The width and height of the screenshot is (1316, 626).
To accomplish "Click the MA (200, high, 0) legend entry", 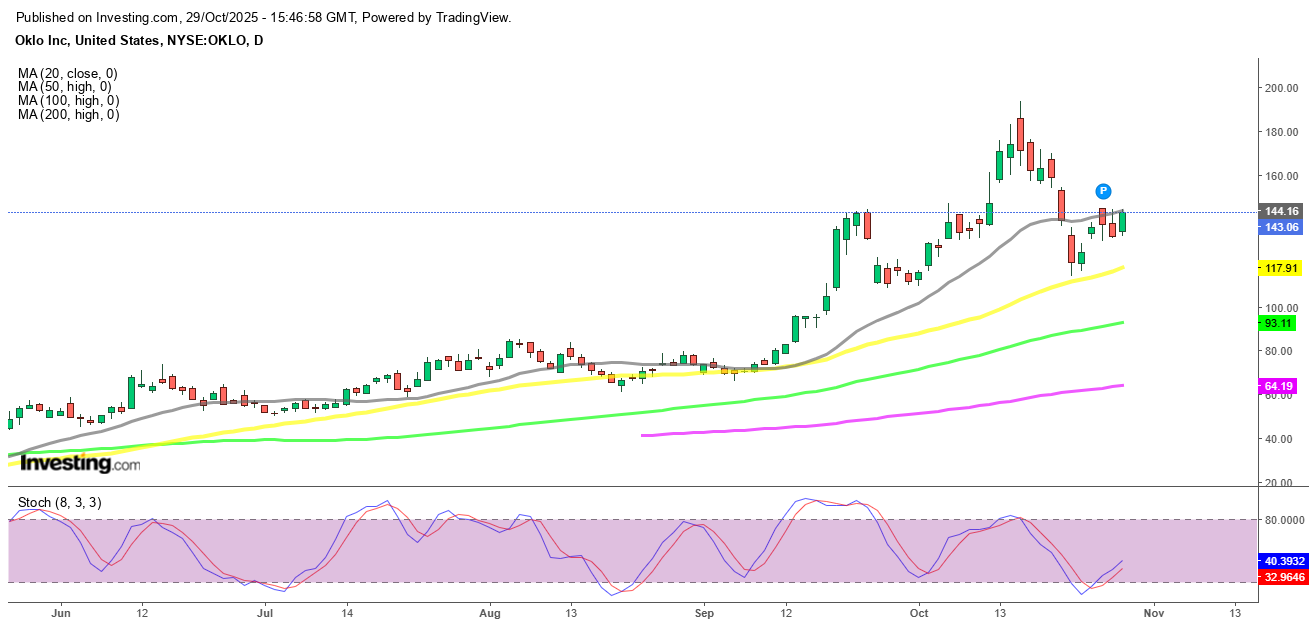I will 68,115.
